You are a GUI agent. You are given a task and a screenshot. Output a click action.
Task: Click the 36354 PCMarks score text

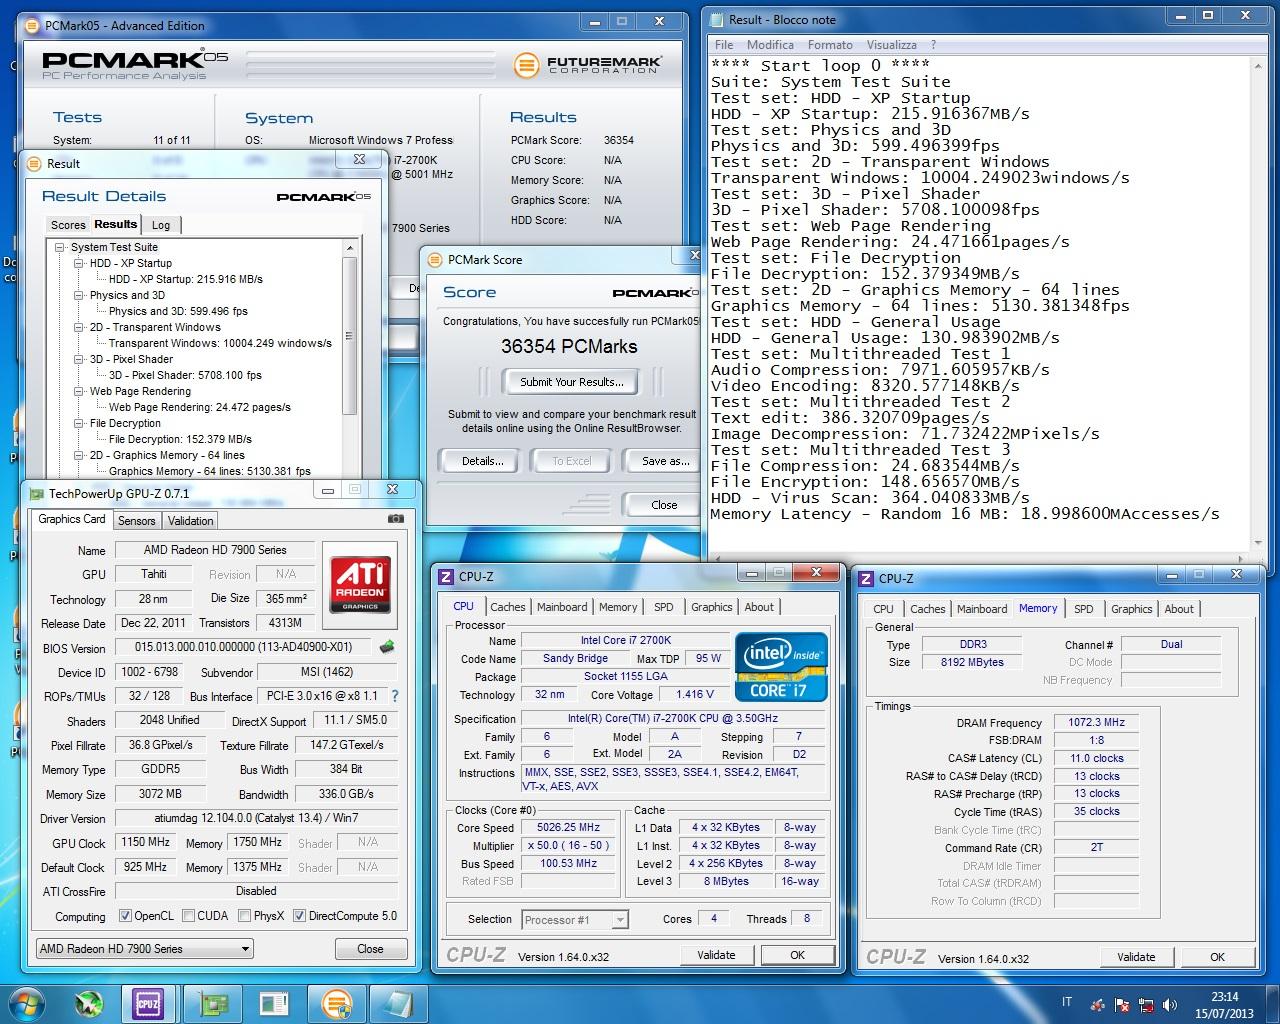(569, 347)
